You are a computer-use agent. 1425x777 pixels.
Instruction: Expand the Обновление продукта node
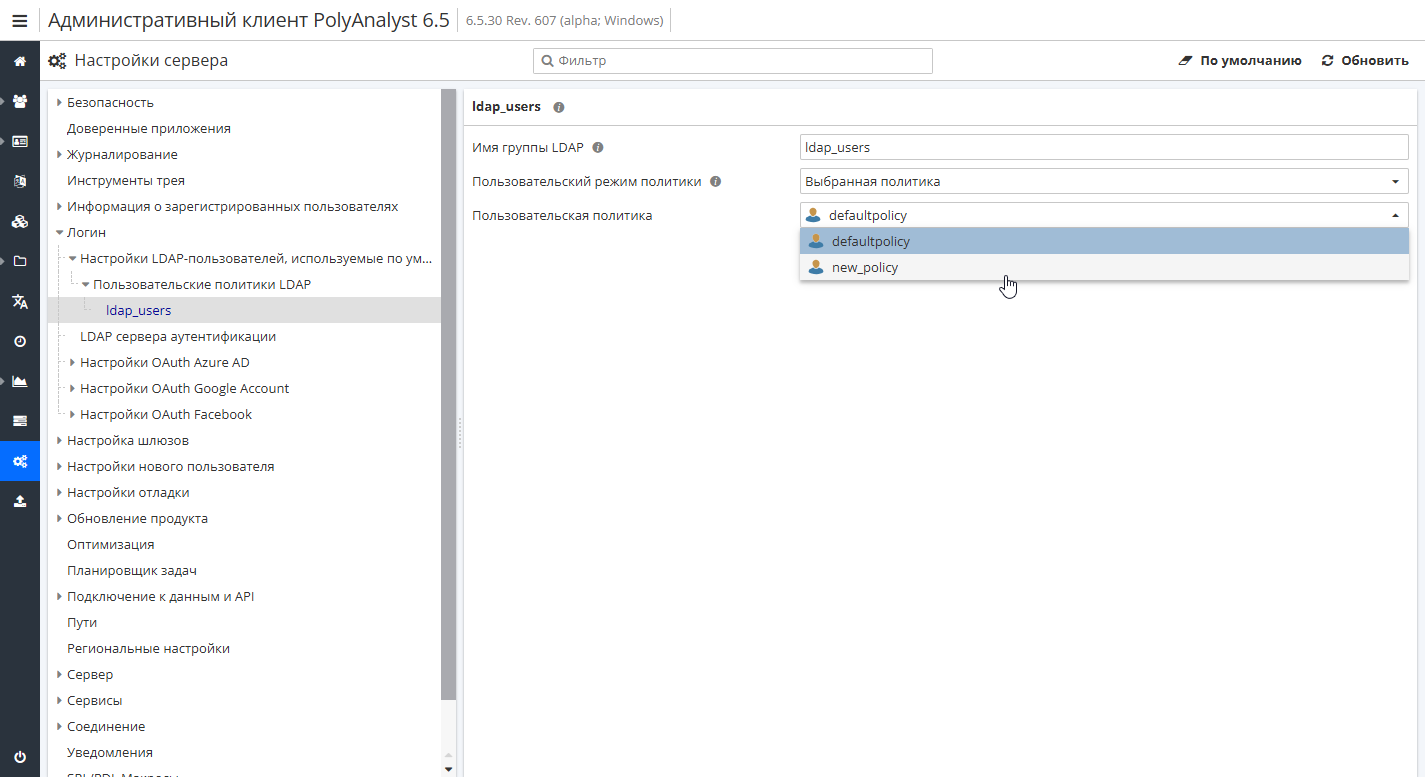coord(60,519)
